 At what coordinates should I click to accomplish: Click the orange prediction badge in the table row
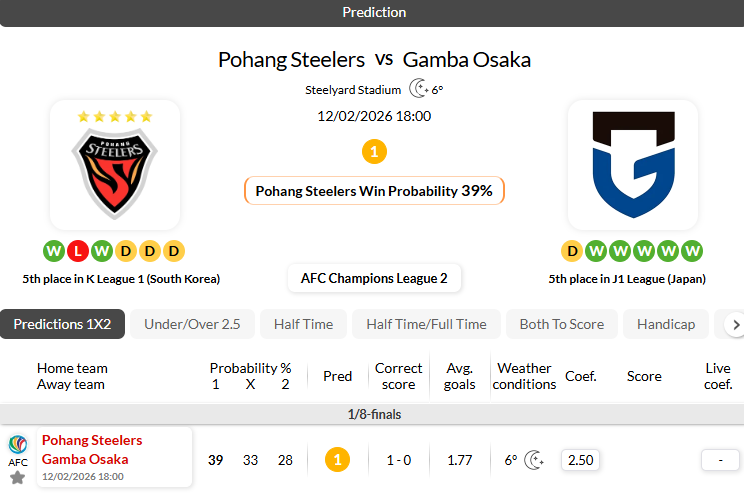click(x=338, y=460)
